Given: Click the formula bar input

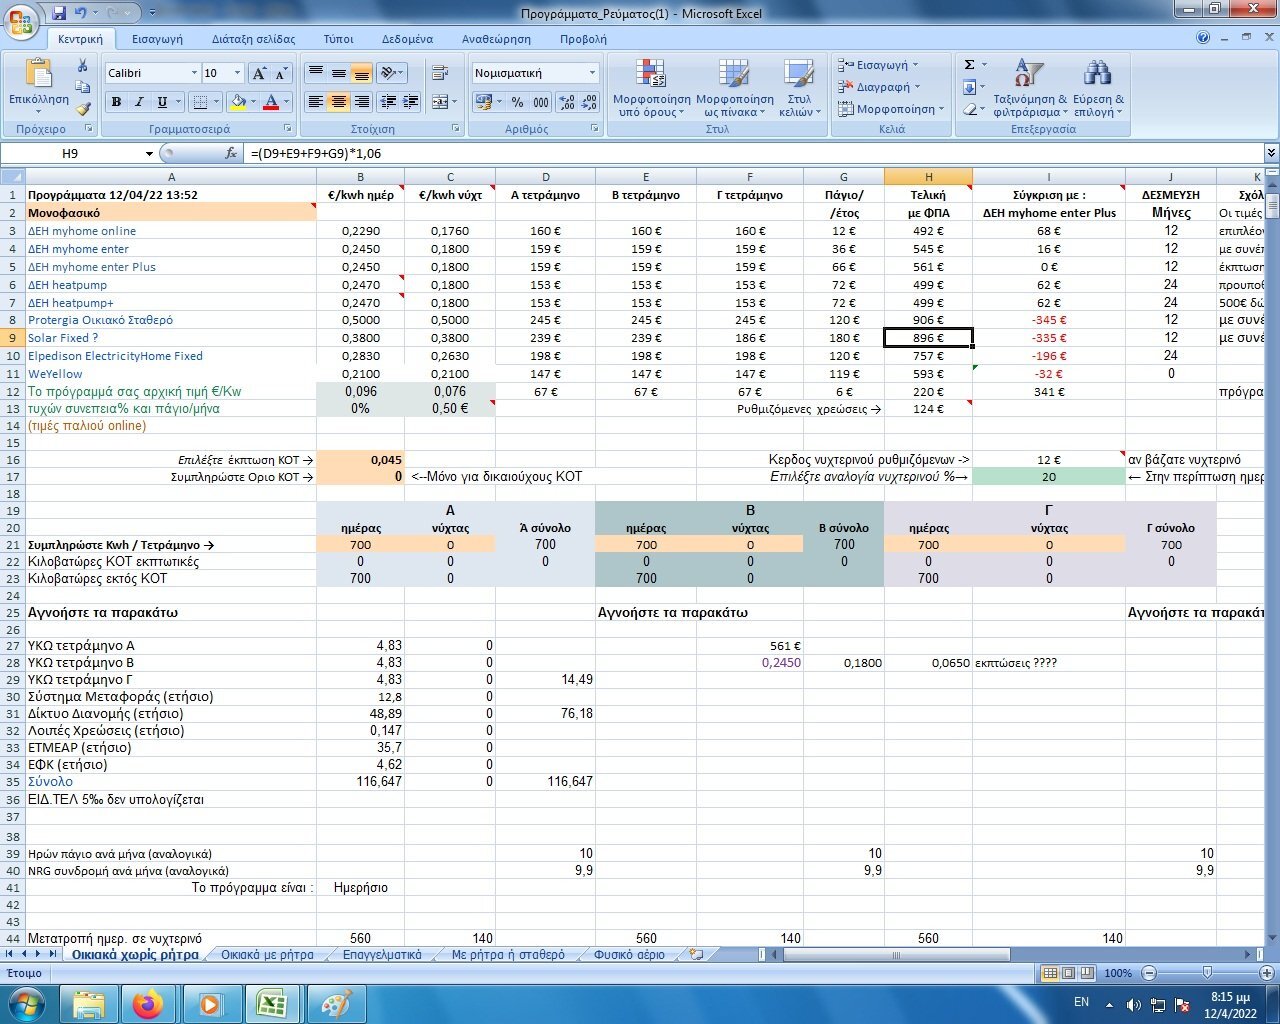Looking at the screenshot, I should coord(754,154).
